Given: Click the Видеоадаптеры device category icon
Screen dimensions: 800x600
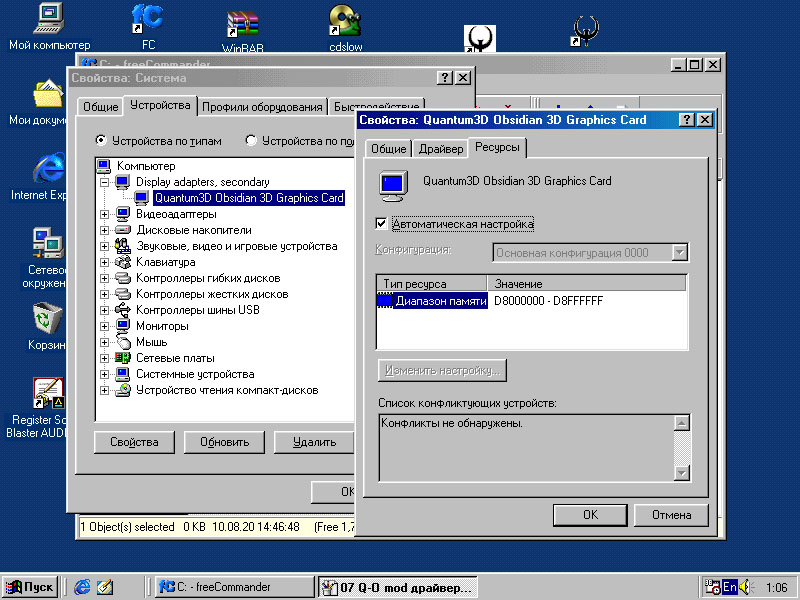Looking at the screenshot, I should [122, 214].
